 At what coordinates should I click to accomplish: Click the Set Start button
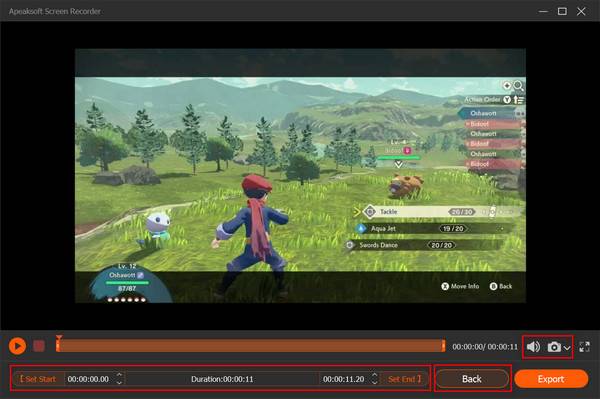coord(38,379)
